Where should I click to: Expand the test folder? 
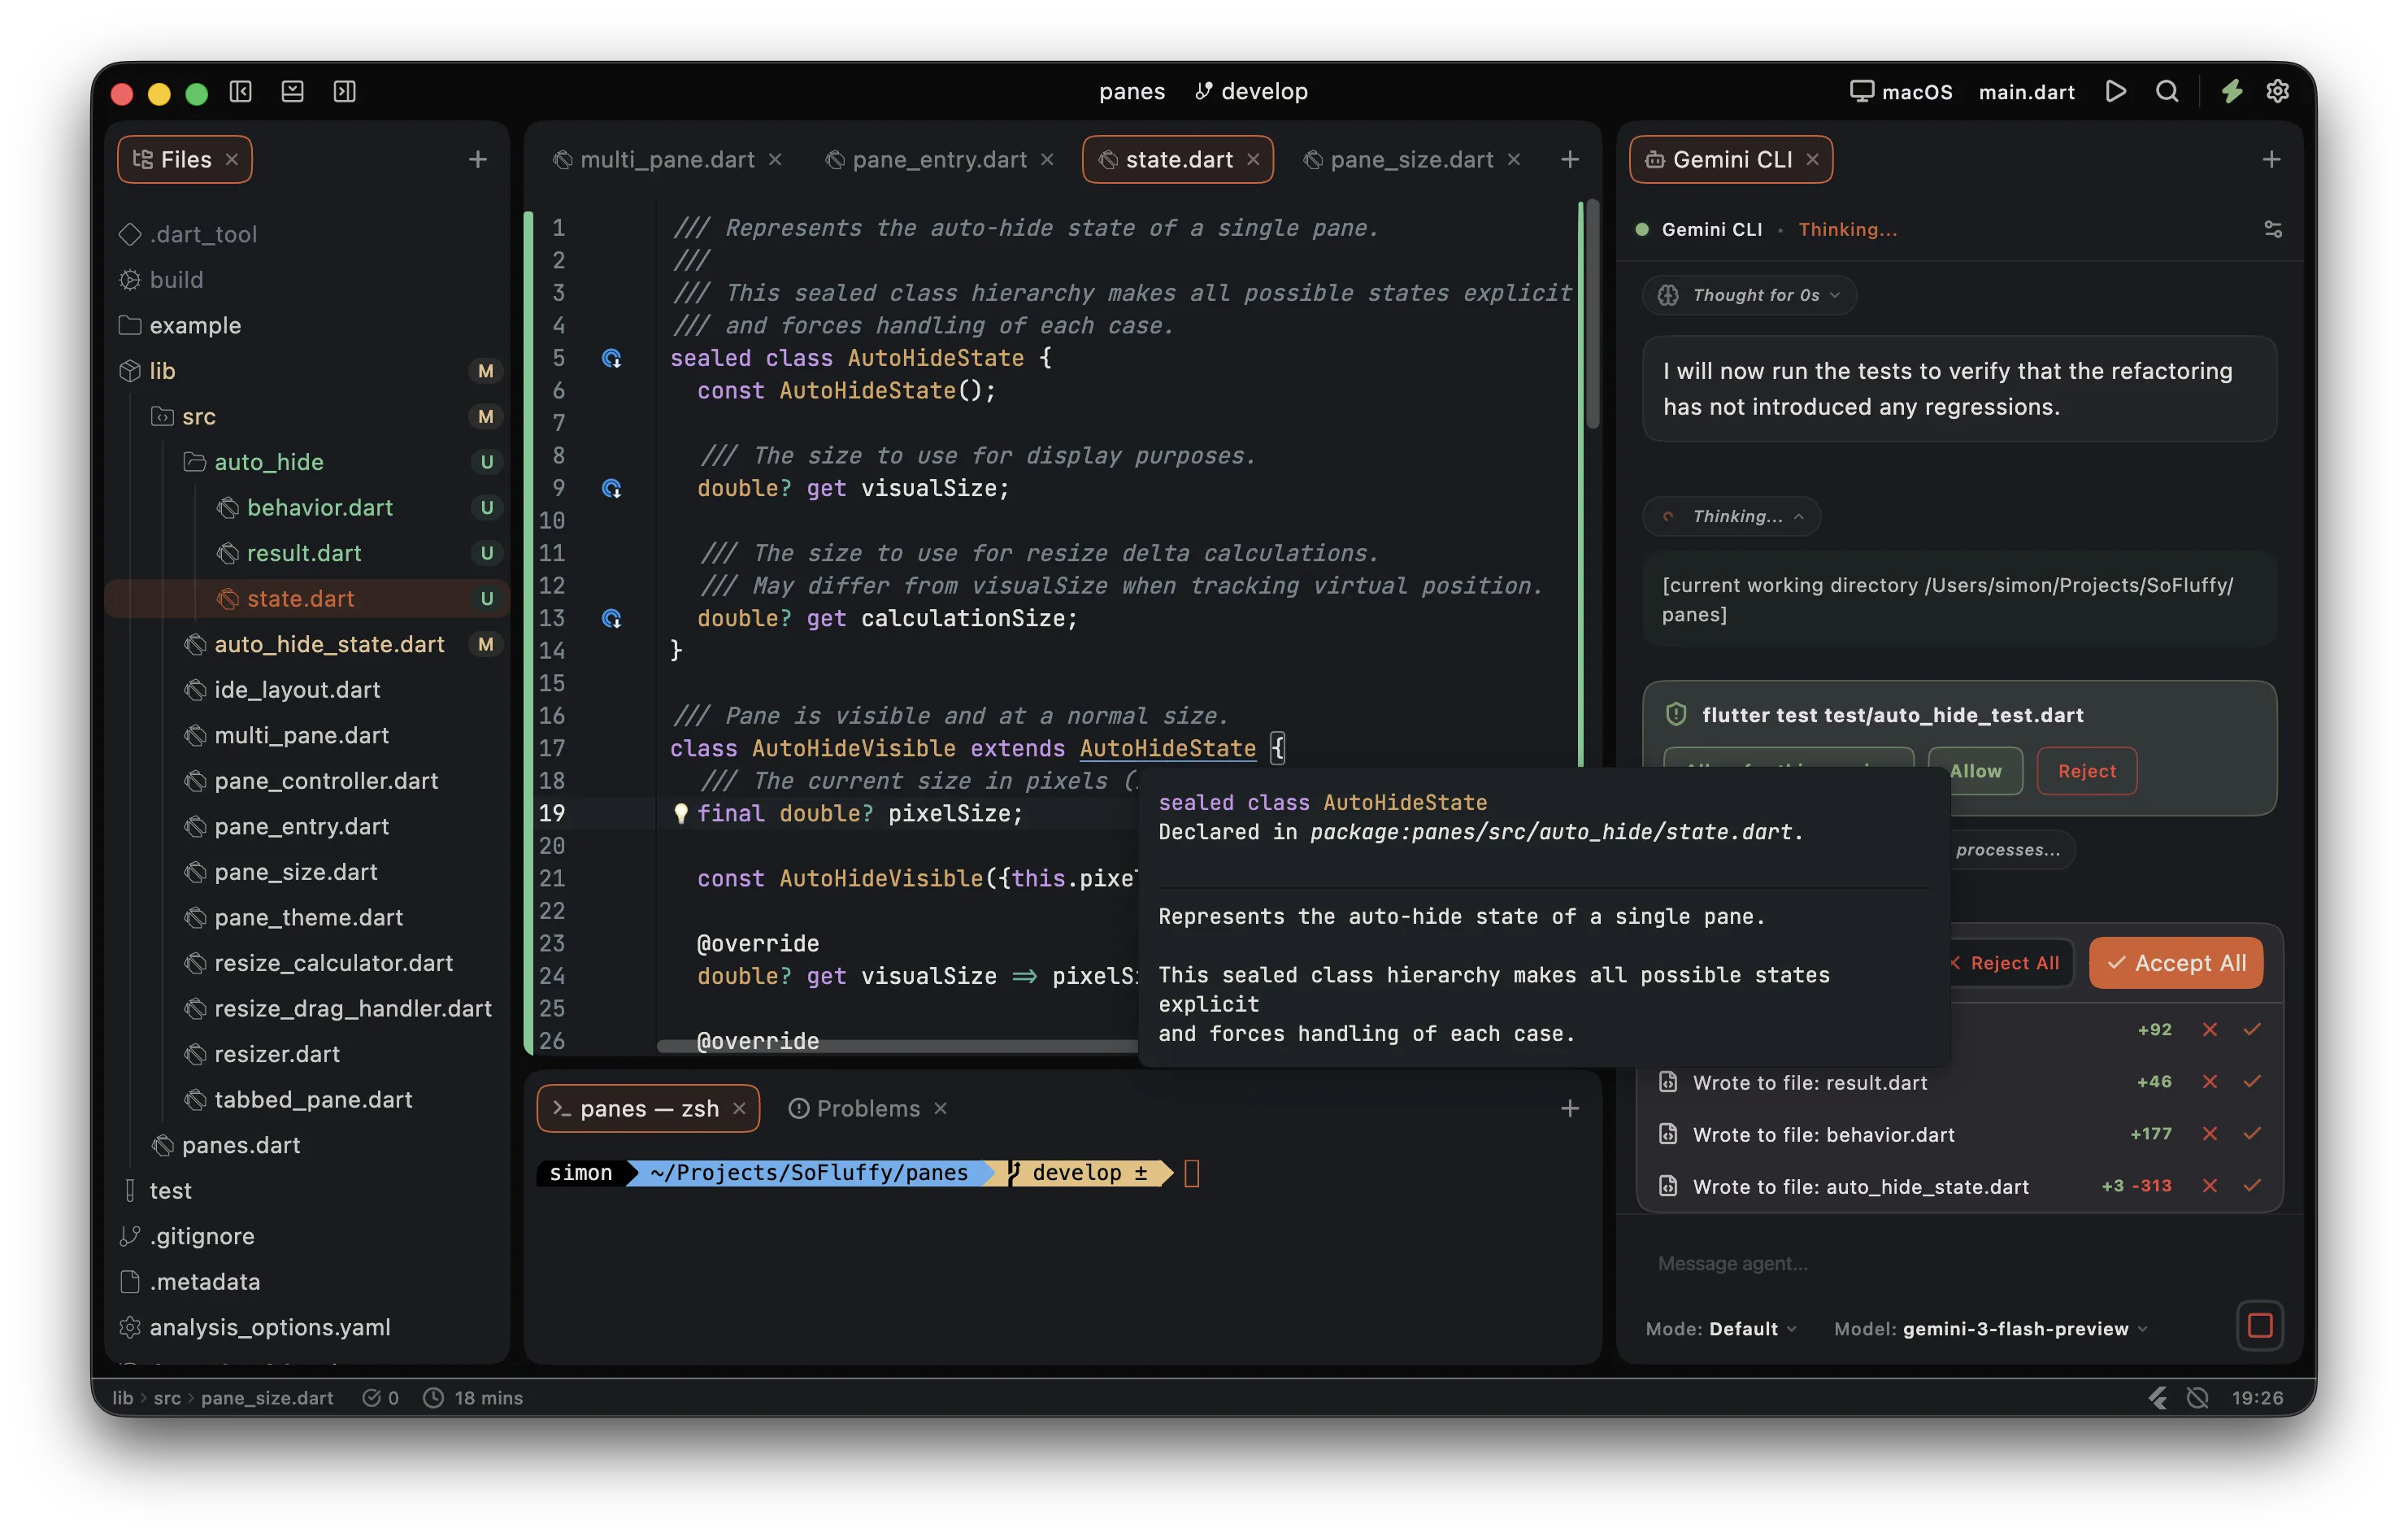click(307, 1190)
